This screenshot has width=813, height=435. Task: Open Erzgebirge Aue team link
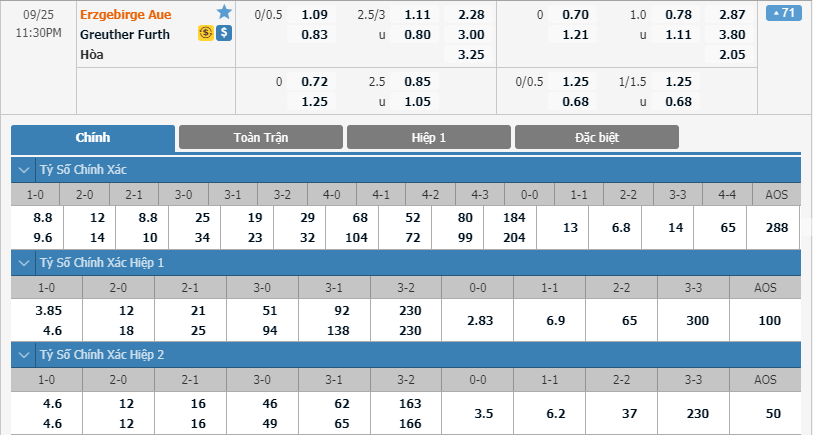coord(125,15)
